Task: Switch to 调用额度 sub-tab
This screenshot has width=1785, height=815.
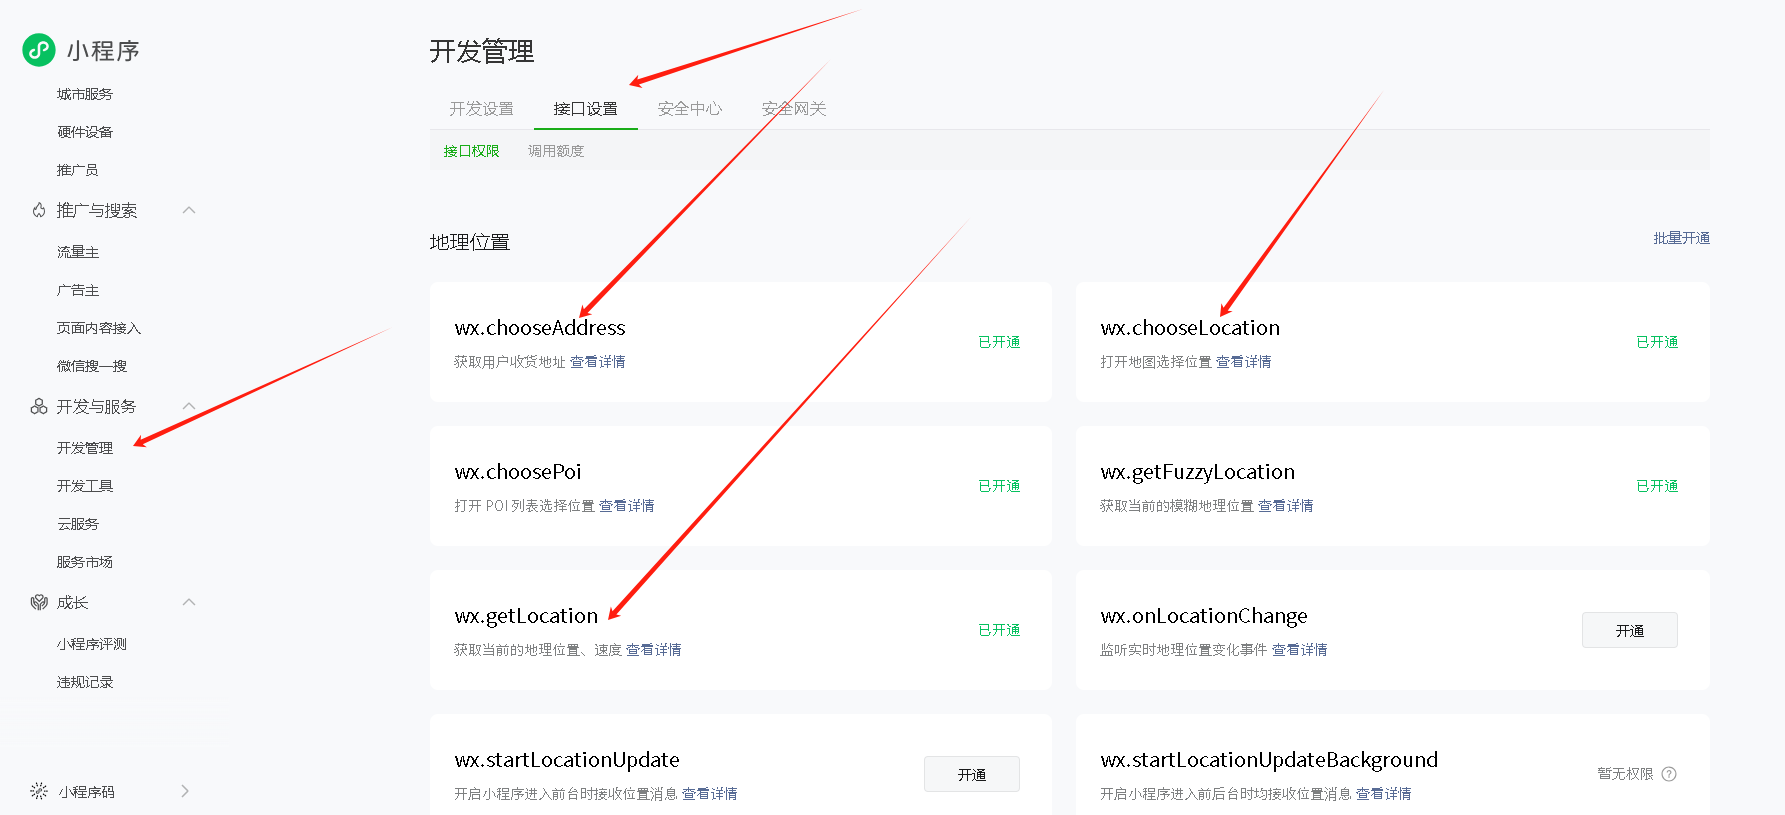Action: (556, 151)
